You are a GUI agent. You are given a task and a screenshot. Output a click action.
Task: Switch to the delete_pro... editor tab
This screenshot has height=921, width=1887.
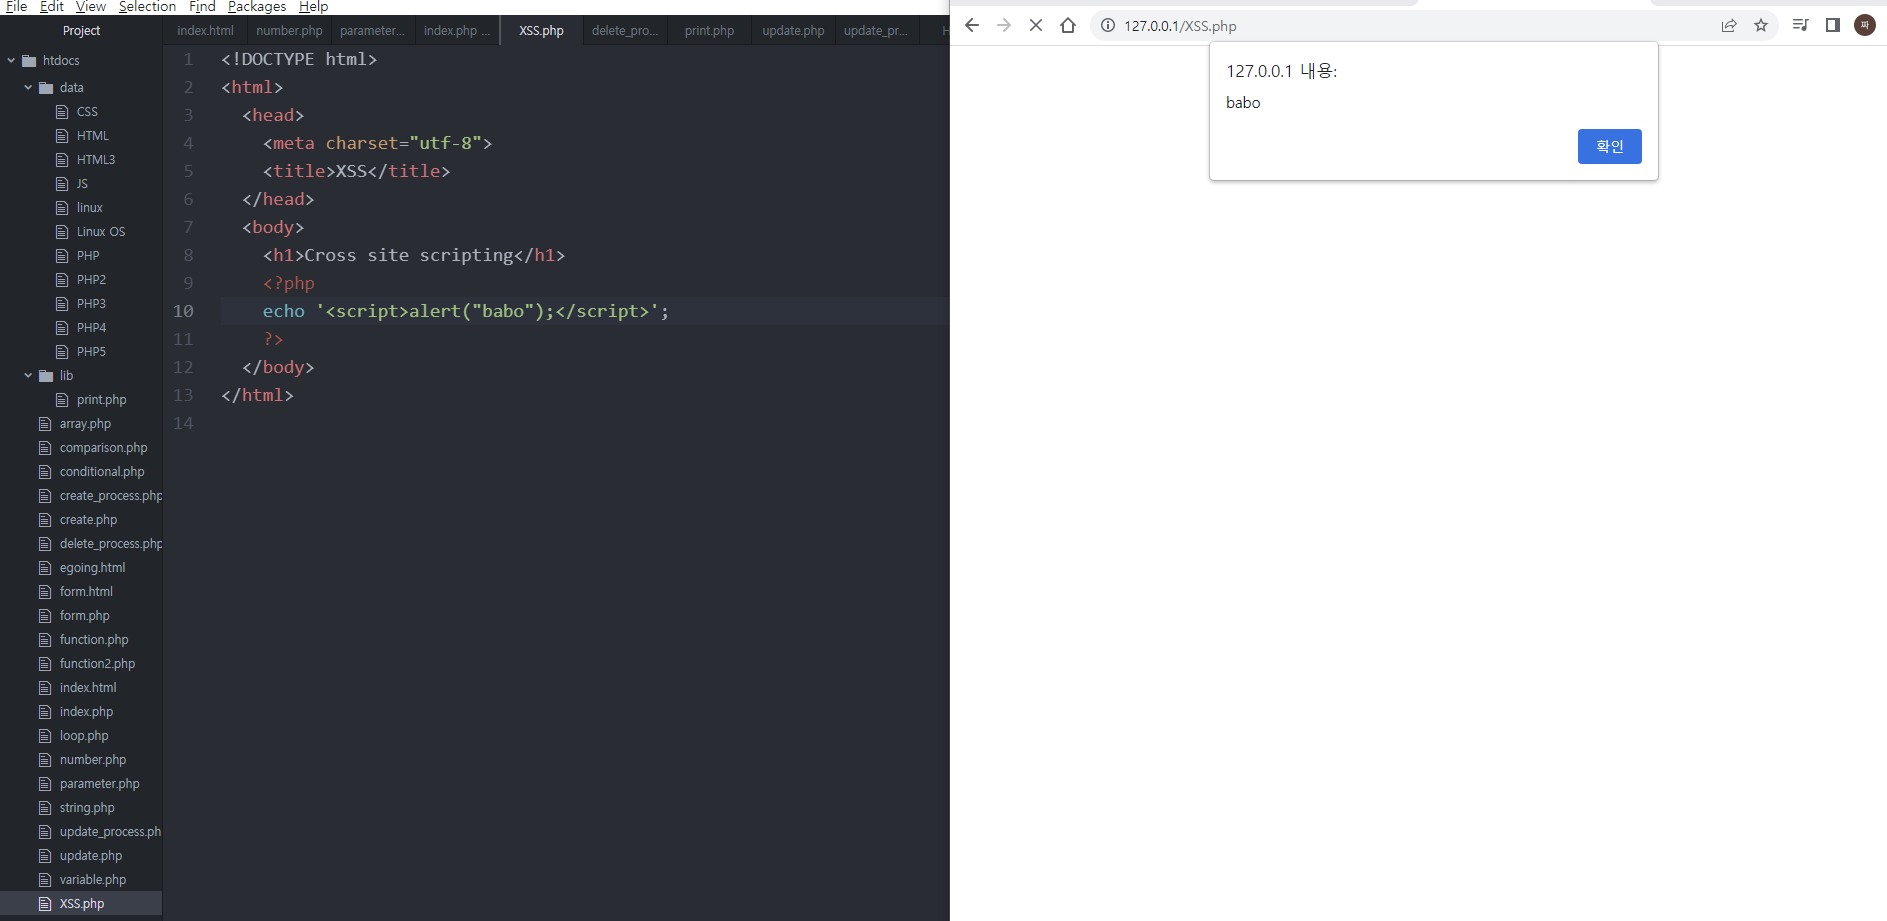tap(625, 31)
